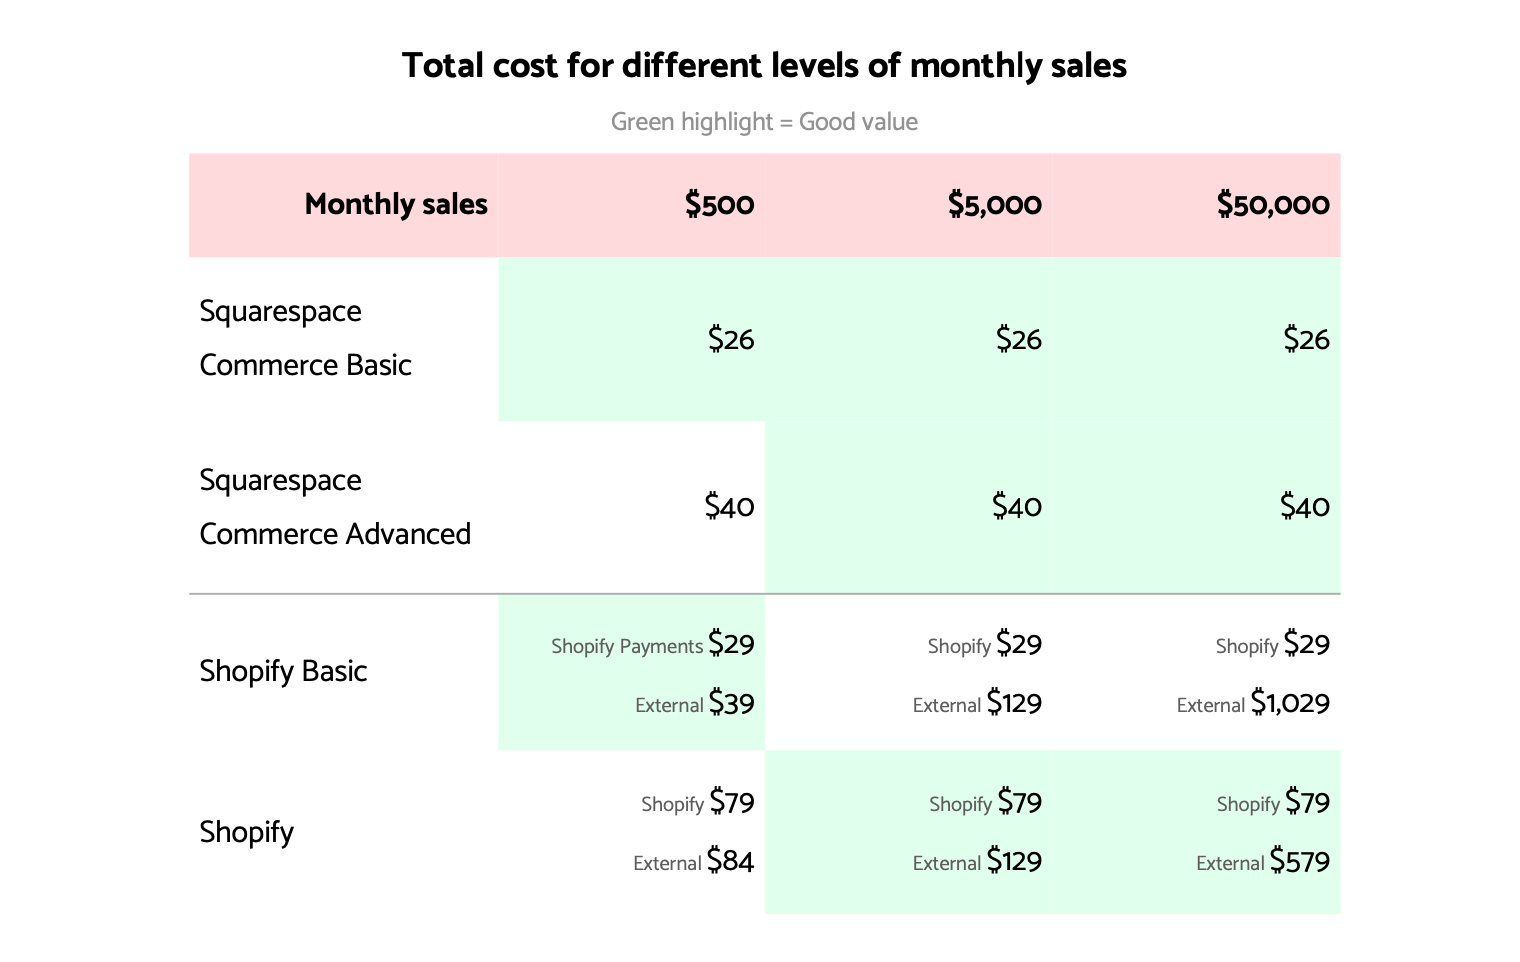Screen dimensions: 1520x962
Task: Click Commerce Basic $26 in the $500 column
Action: [730, 340]
